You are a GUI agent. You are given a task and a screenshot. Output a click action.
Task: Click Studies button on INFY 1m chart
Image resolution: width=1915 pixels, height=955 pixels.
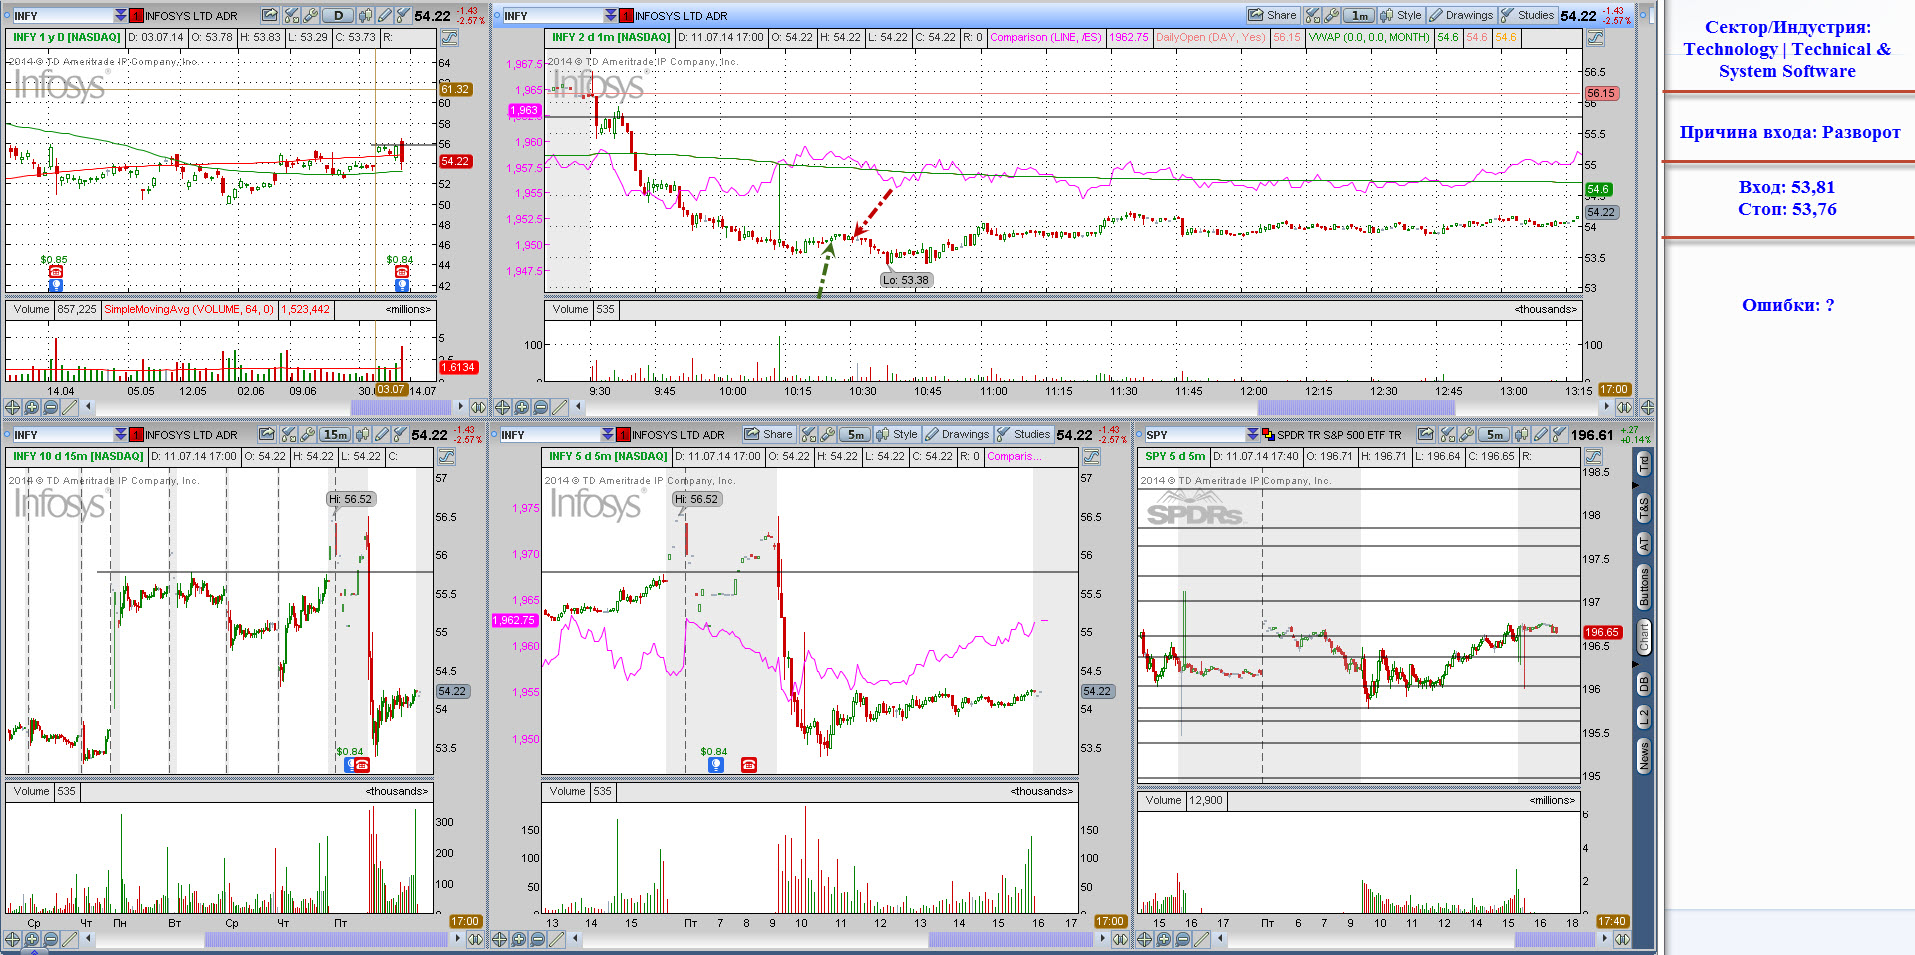pos(1528,15)
